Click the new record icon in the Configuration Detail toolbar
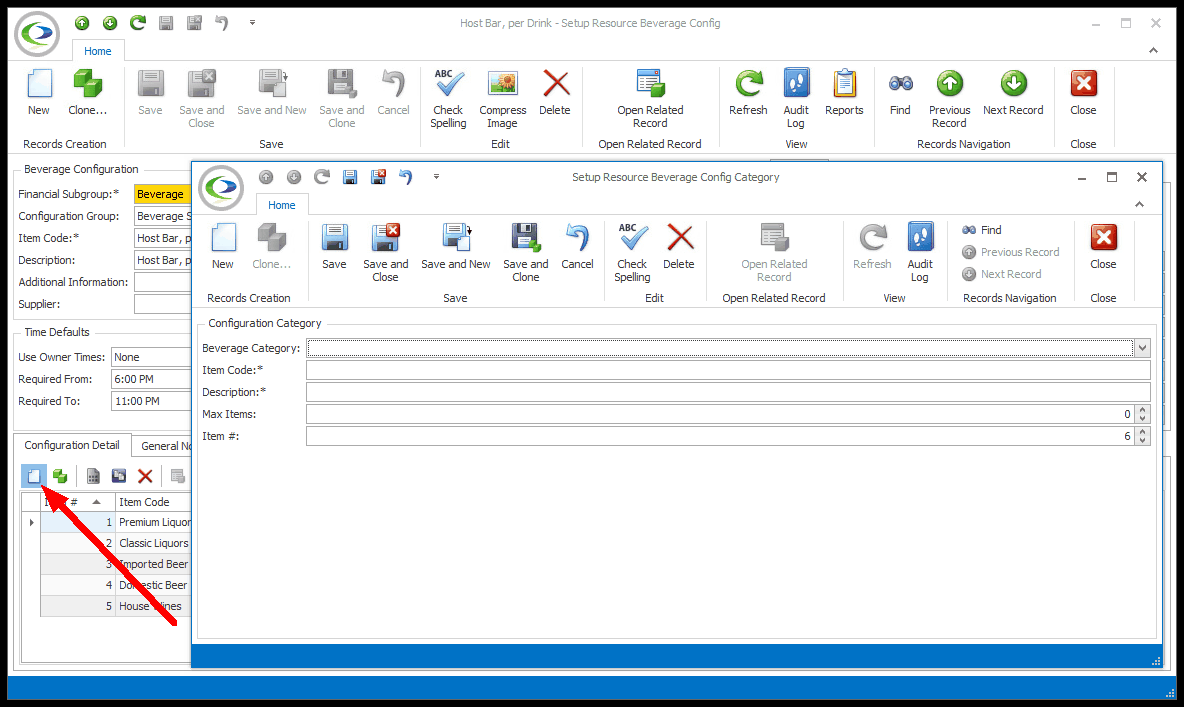 pyautogui.click(x=34, y=476)
